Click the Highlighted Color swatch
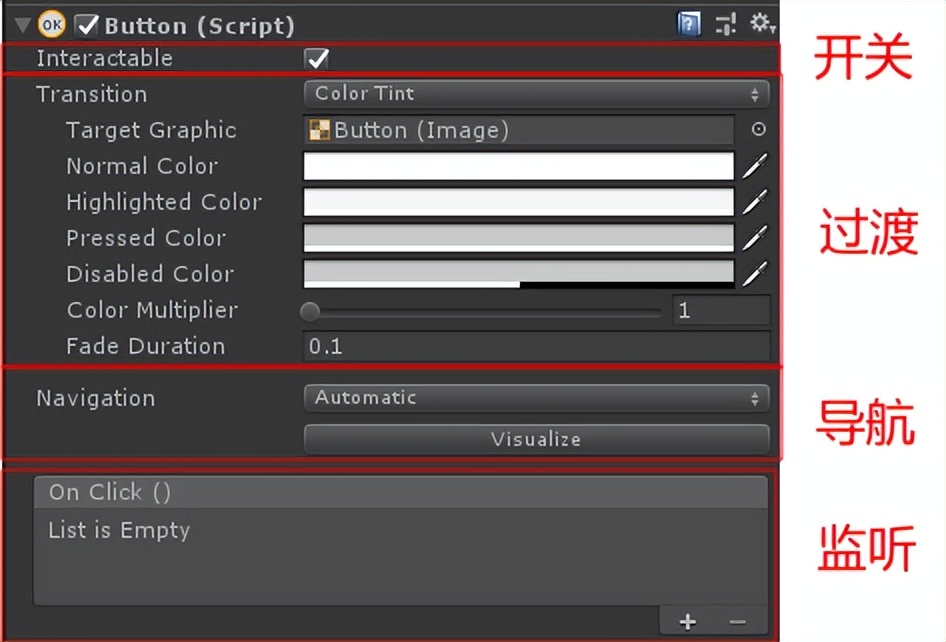Screen dimensions: 946x642 [x=519, y=202]
